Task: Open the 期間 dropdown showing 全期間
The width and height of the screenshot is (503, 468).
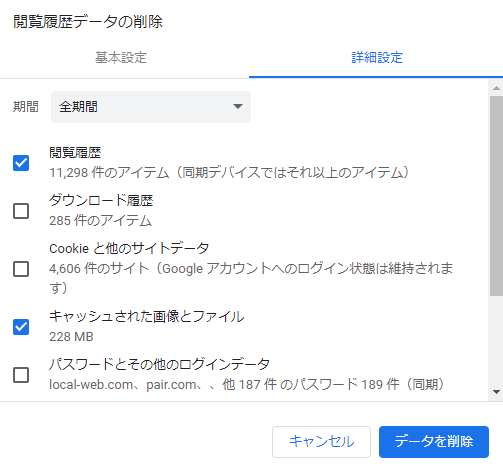Action: point(151,107)
